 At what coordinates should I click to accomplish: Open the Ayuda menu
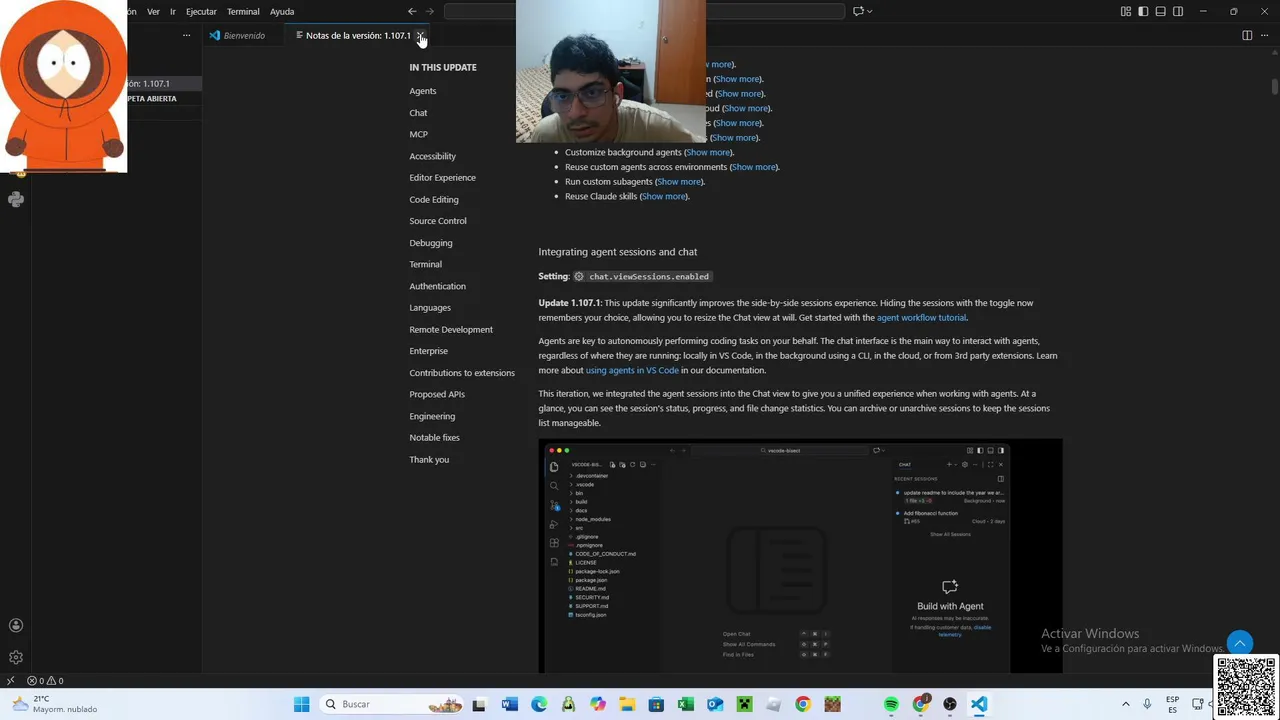point(282,12)
